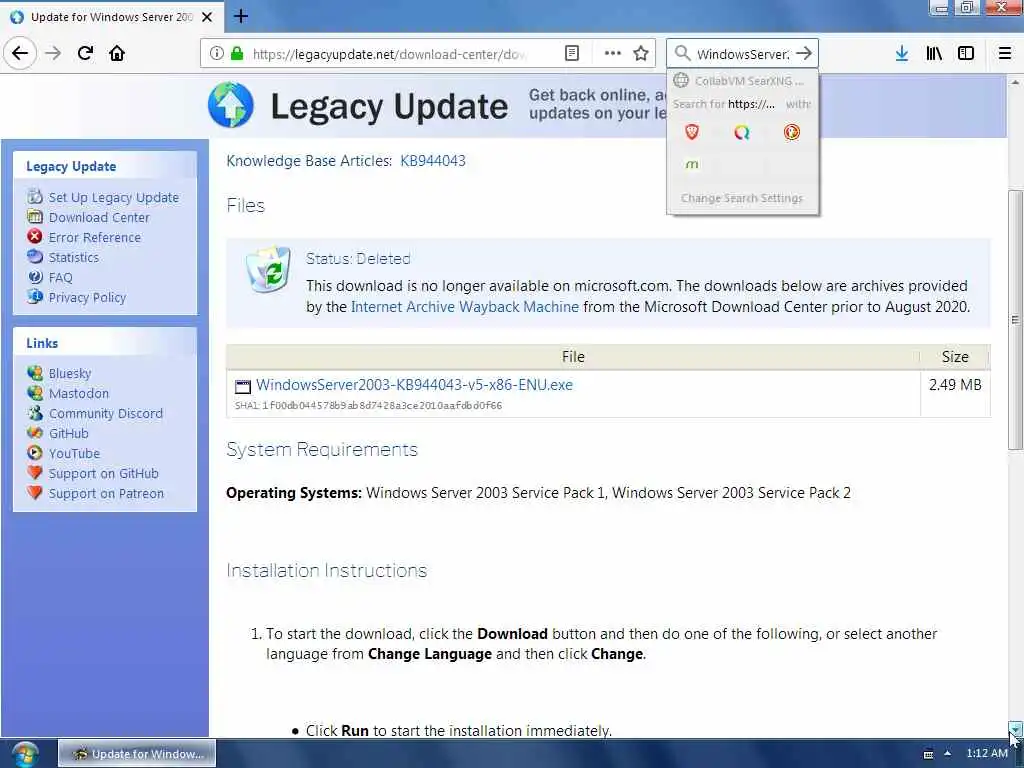This screenshot has width=1024, height=768.
Task: Open Set Up Legacy Update link
Action: tap(114, 197)
